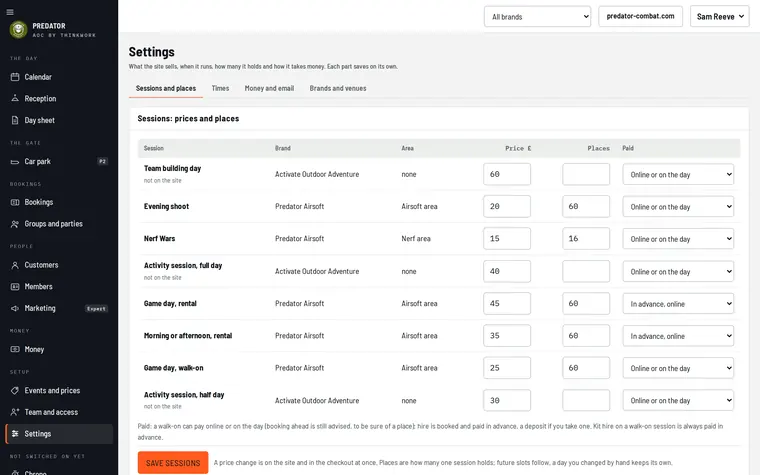This screenshot has height=475, width=760.
Task: Open Money via its sidebar icon
Action: (x=15, y=349)
